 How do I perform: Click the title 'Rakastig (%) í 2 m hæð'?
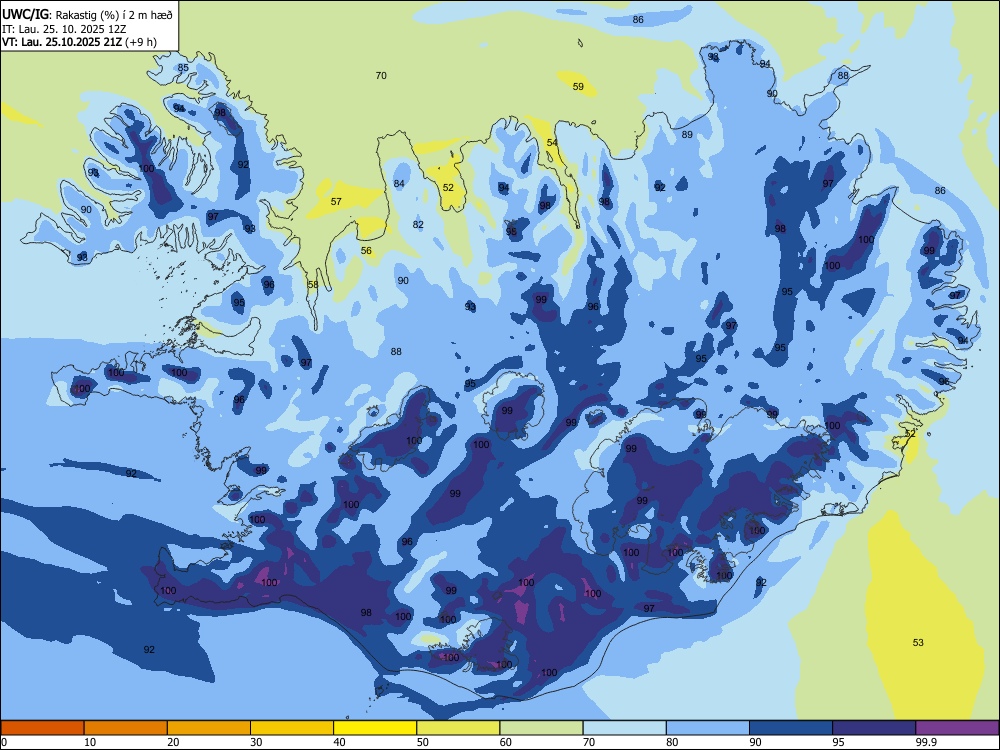pos(114,15)
